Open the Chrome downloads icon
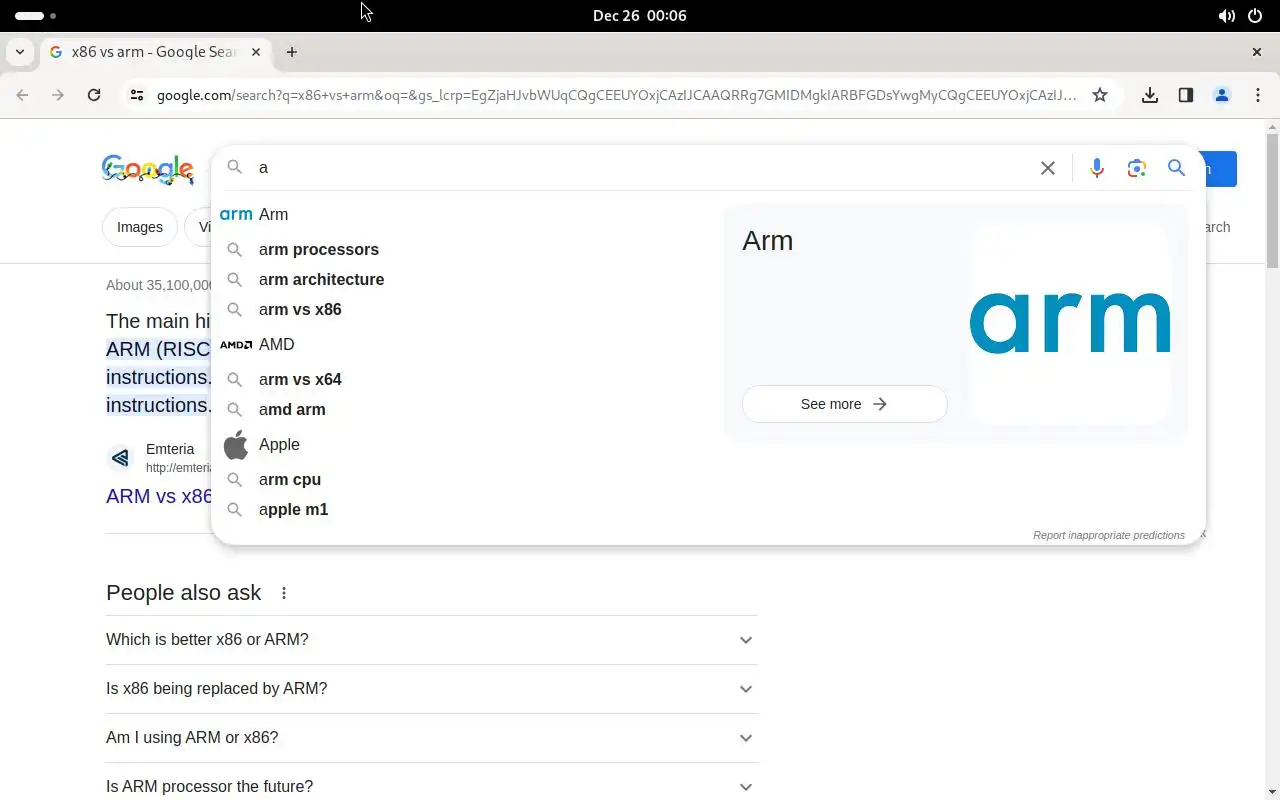Viewport: 1280px width, 800px height. 1150,95
